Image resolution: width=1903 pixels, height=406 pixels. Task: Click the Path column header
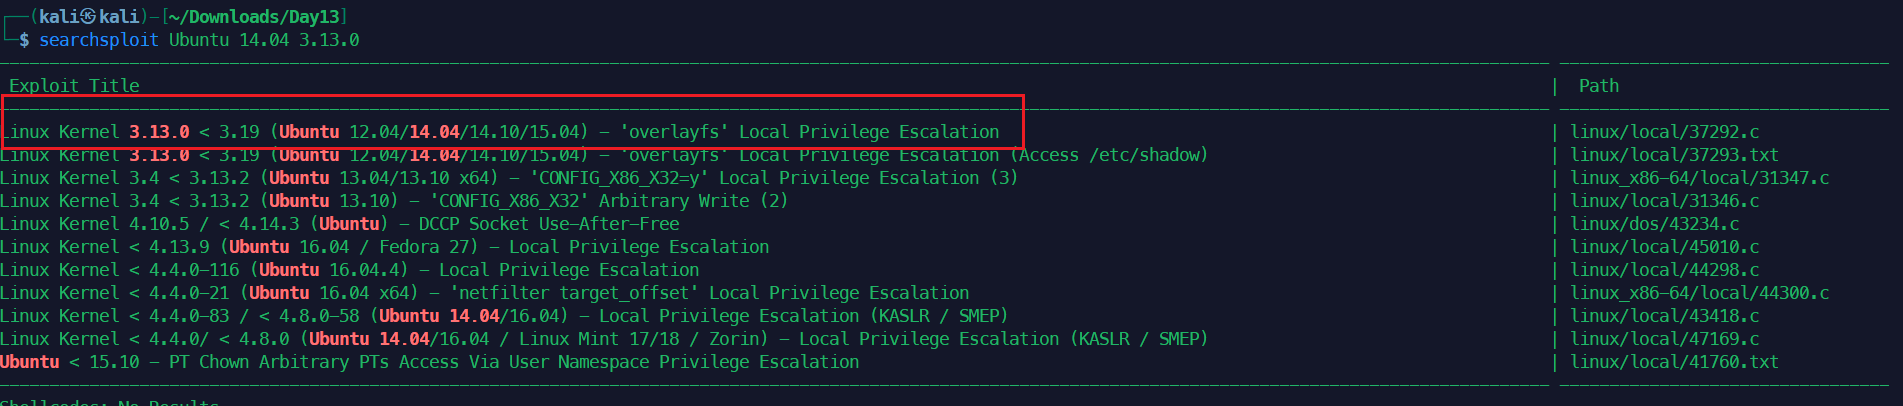(x=1598, y=86)
